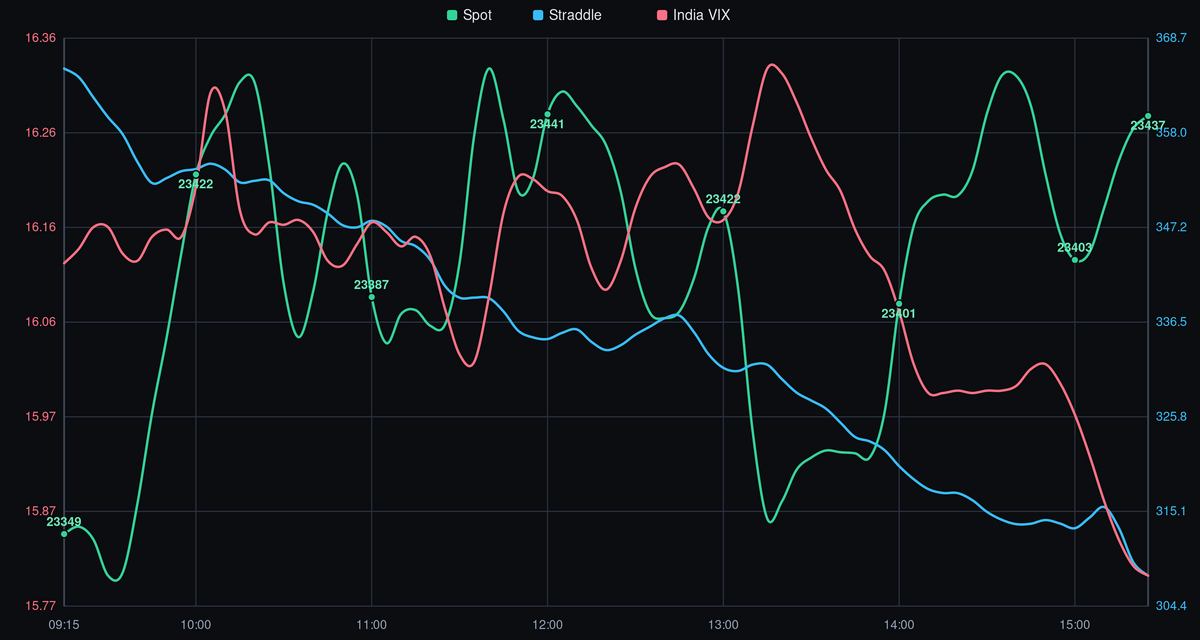Click the green Spot legend color box
Viewport: 1200px width, 640px height.
(x=451, y=15)
